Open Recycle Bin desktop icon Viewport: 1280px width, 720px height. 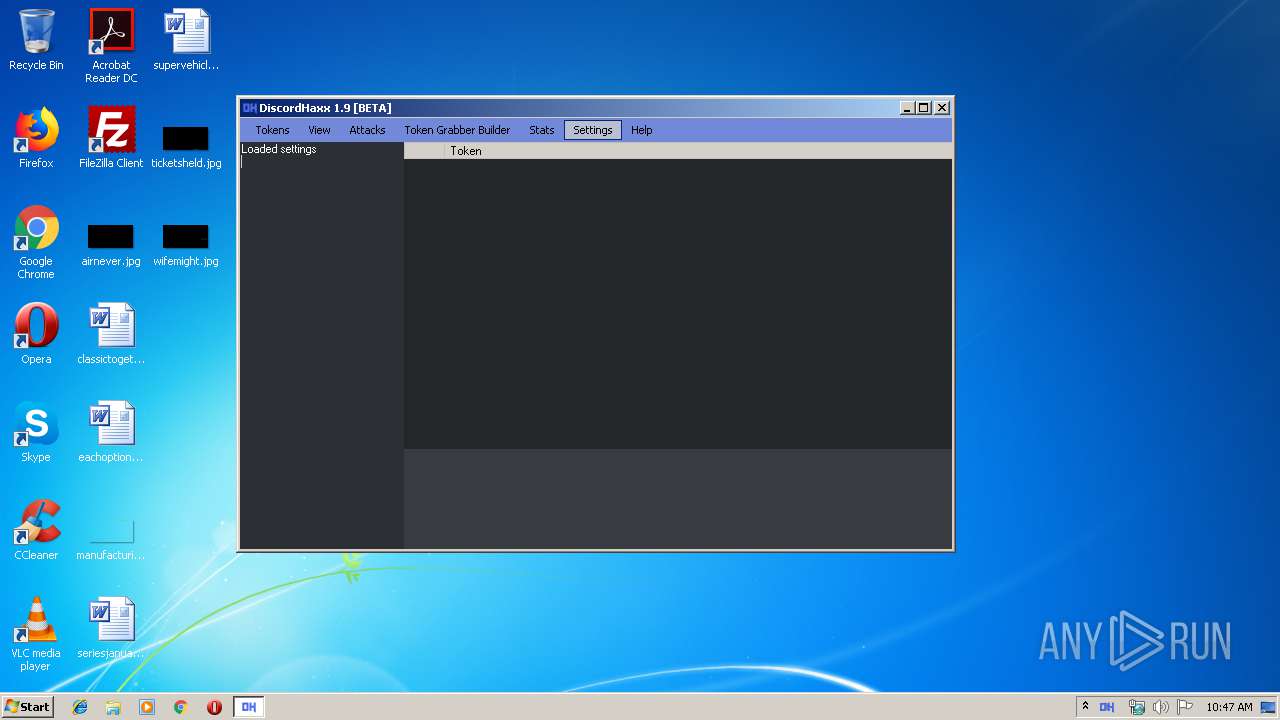coord(36,40)
